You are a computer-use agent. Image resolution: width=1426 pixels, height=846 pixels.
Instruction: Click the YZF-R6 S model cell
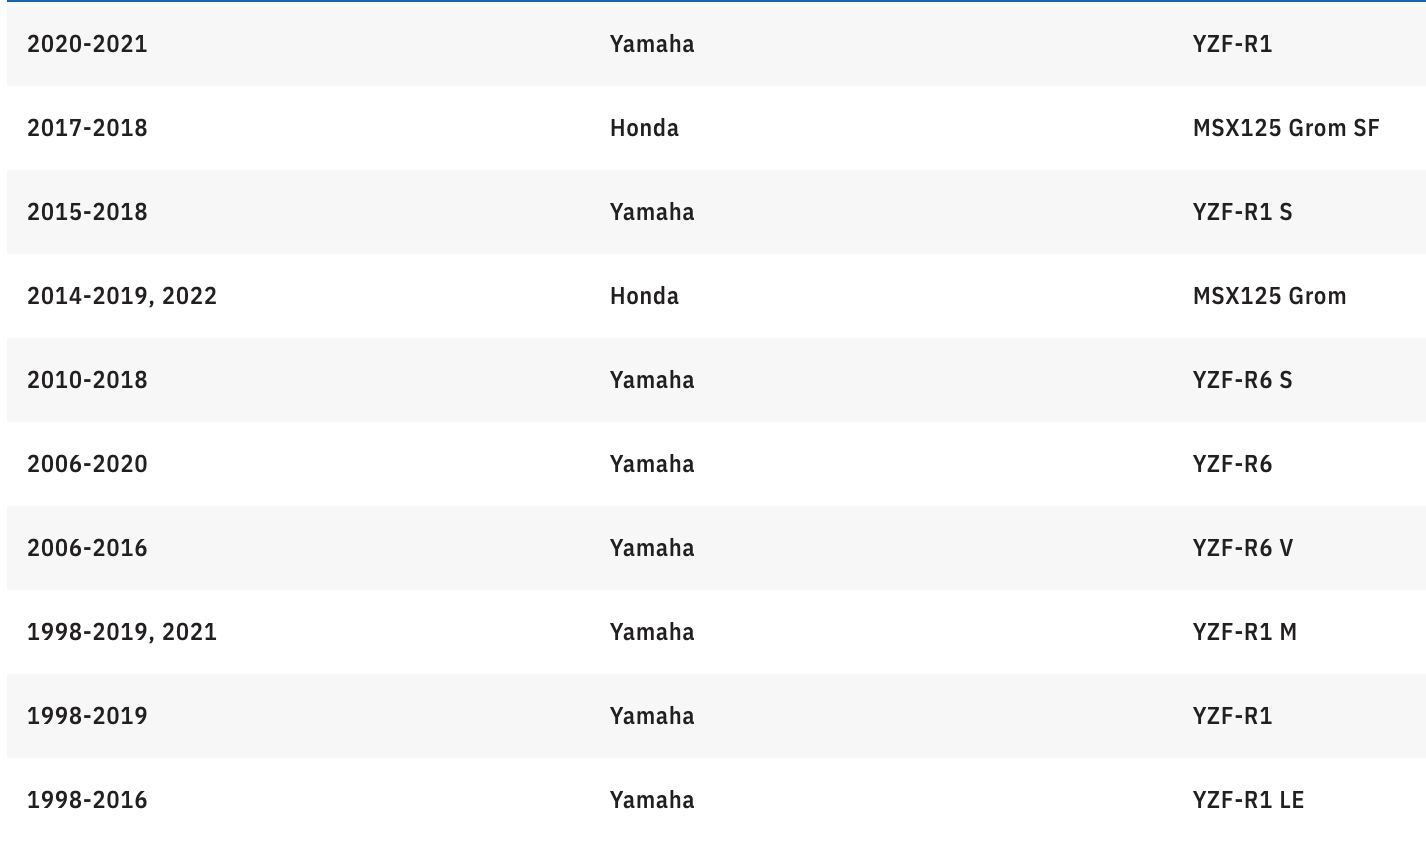tap(1242, 380)
